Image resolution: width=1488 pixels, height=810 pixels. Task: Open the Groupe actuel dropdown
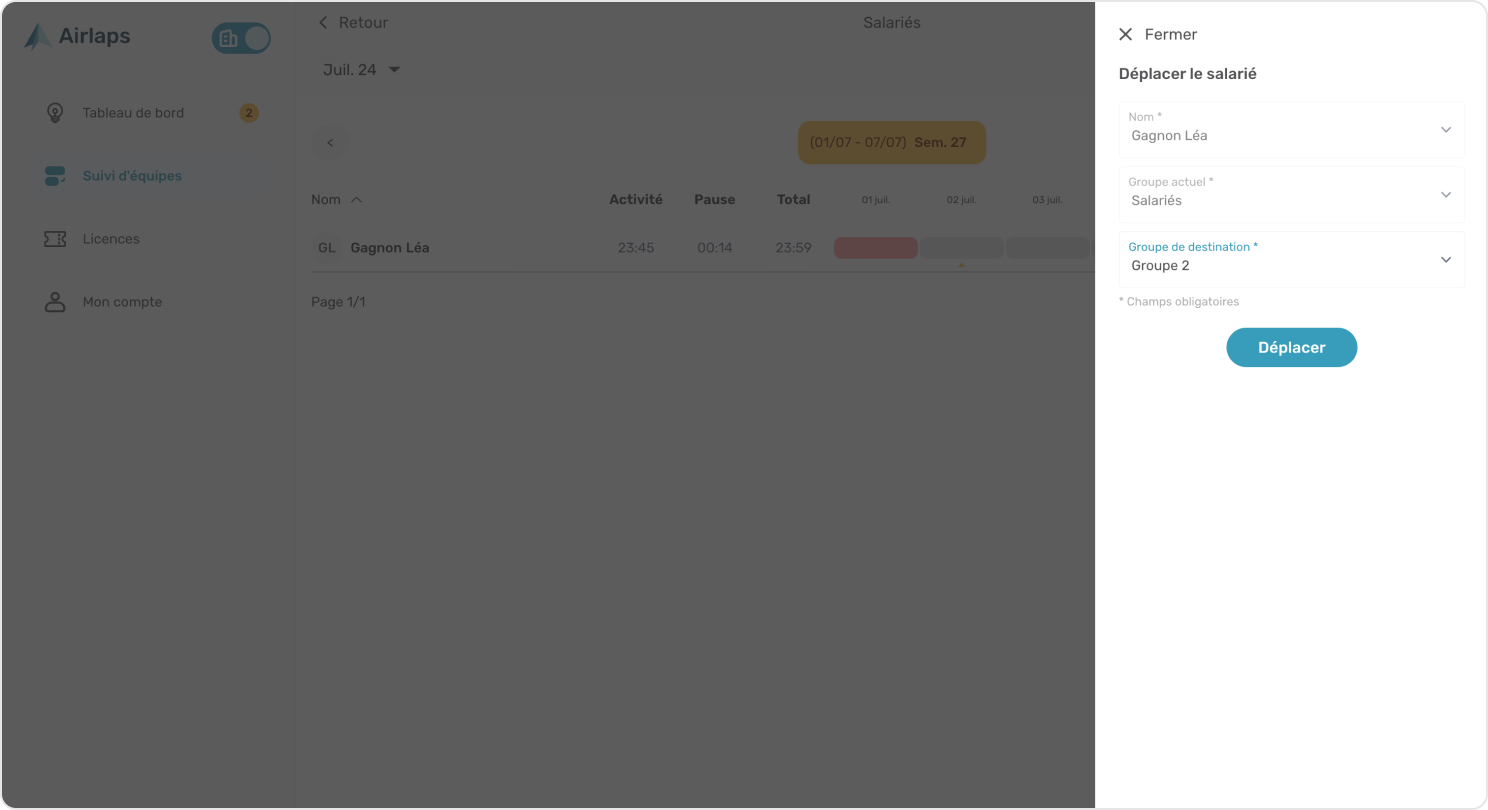[1292, 194]
